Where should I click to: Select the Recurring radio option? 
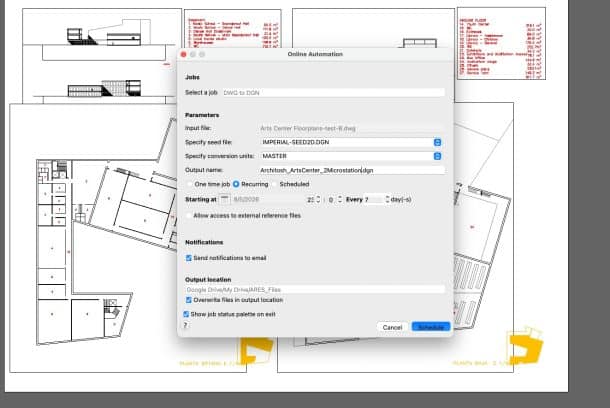pyautogui.click(x=236, y=184)
